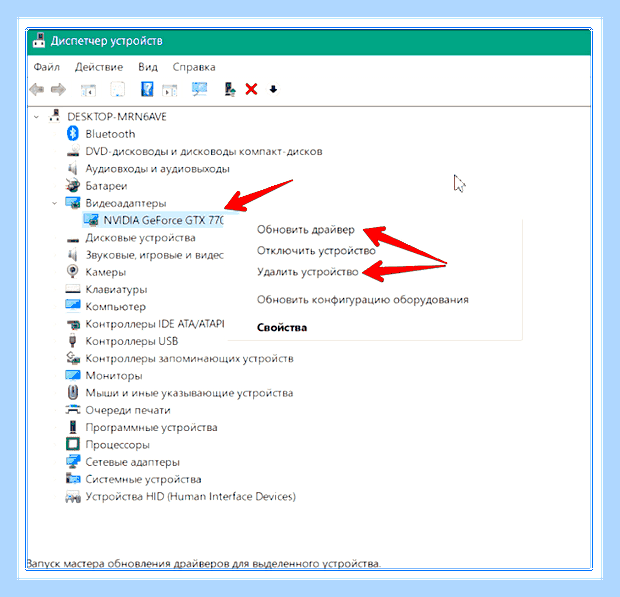The width and height of the screenshot is (620, 597).
Task: Open Свойства from the context menu
Action: coord(282,327)
